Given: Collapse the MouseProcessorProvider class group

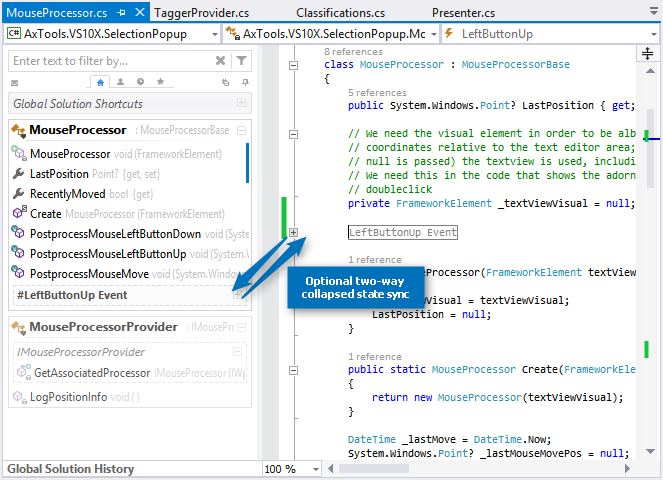Looking at the screenshot, I should [x=241, y=327].
